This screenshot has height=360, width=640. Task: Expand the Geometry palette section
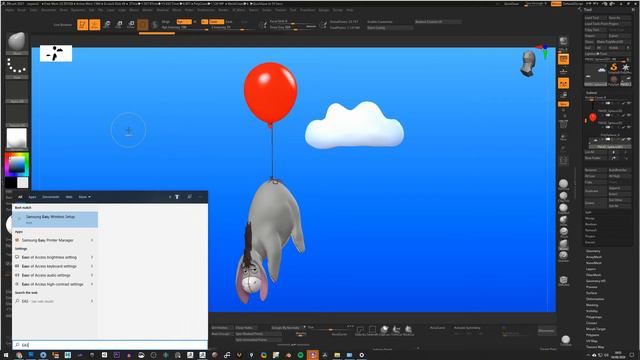point(593,251)
